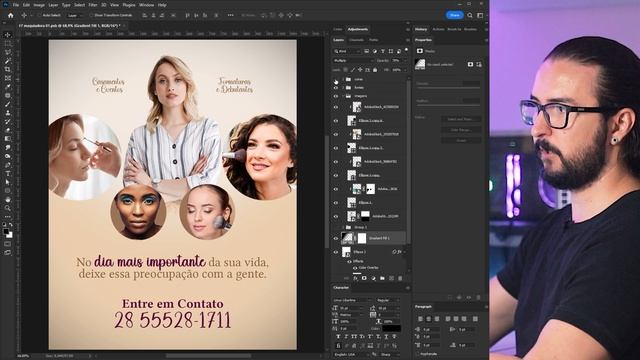Screen dimensions: 640x360
Task: Select the Hand tool
Action: [x=7, y=200]
